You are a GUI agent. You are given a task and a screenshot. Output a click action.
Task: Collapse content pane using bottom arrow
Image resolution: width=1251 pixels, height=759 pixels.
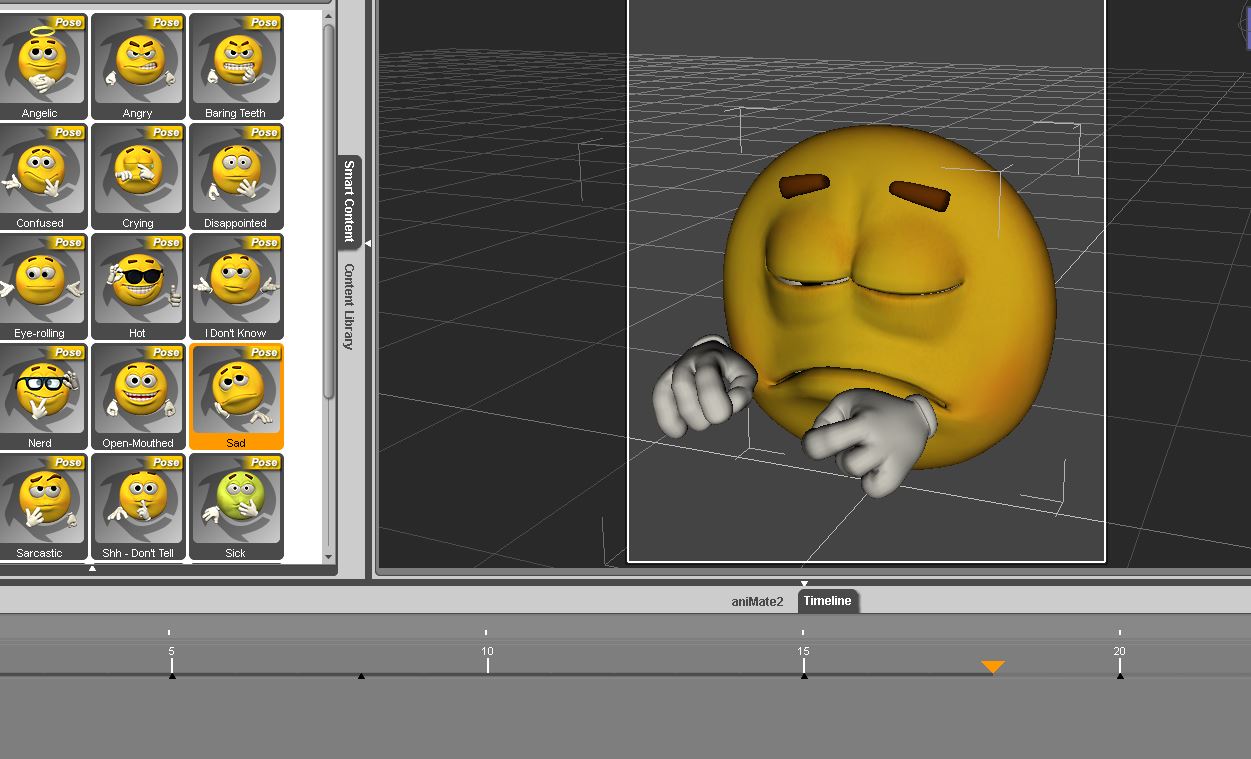92,568
